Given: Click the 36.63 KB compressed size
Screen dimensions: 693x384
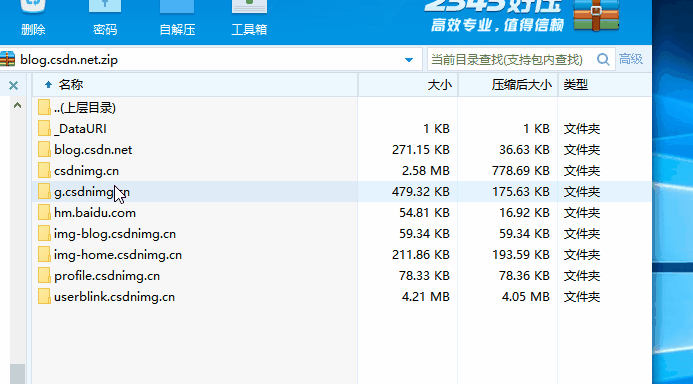Looking at the screenshot, I should pos(524,150).
